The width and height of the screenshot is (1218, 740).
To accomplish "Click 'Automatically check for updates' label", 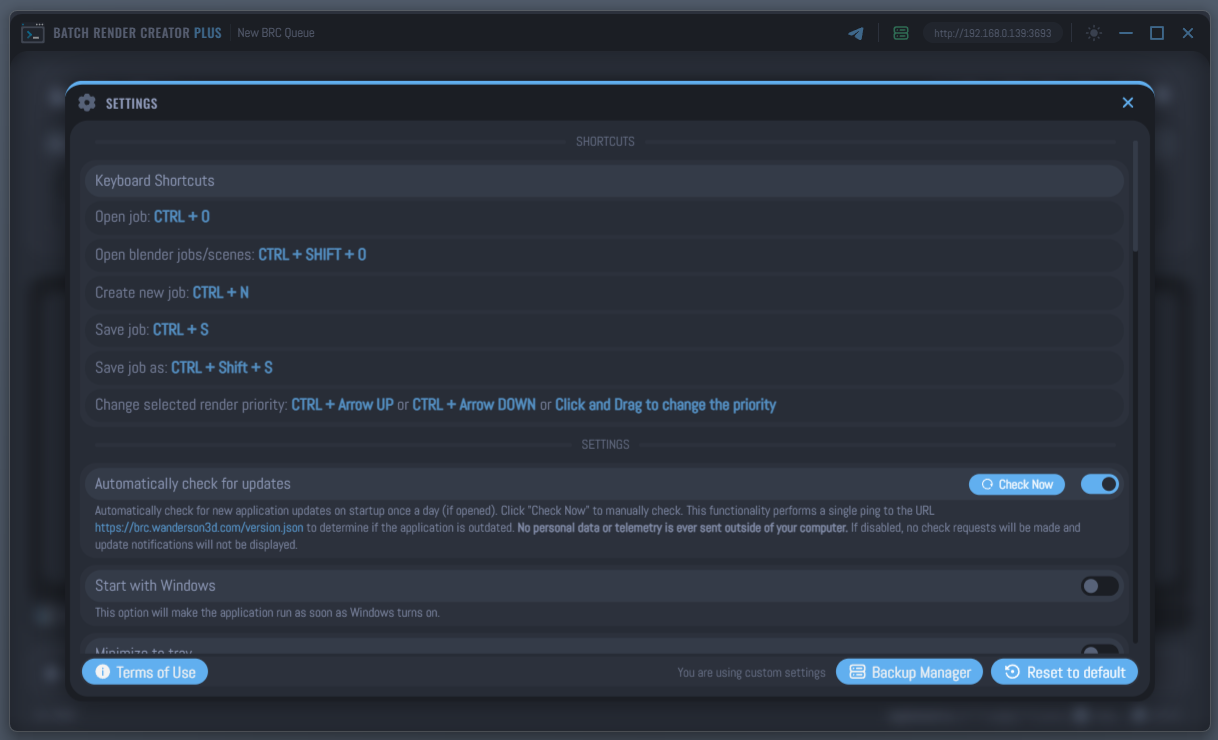I will [193, 484].
